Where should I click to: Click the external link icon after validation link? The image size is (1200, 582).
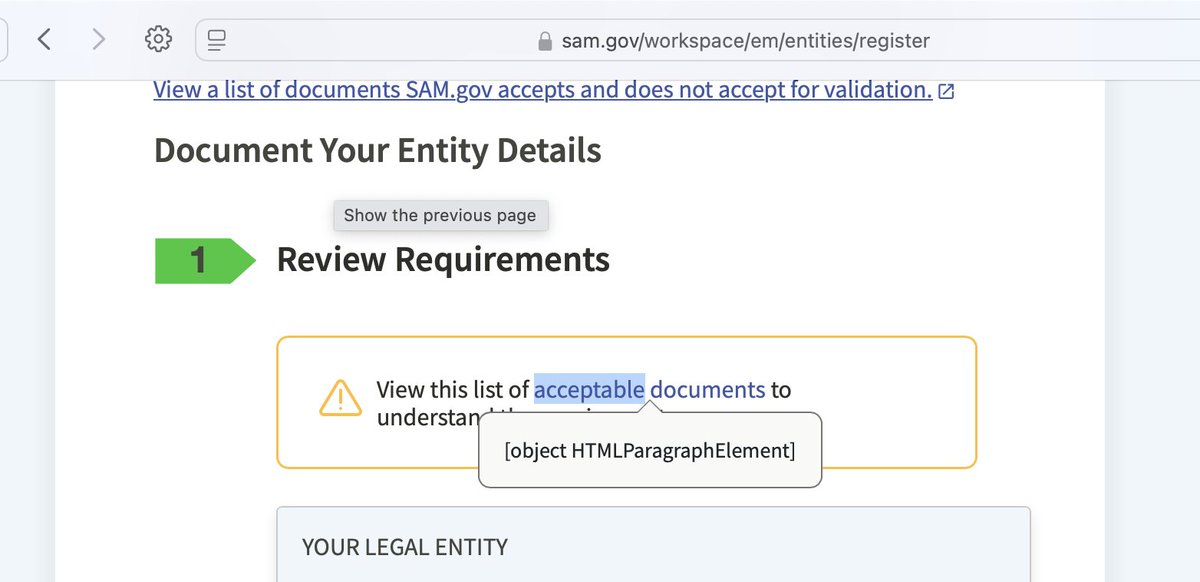(x=946, y=91)
